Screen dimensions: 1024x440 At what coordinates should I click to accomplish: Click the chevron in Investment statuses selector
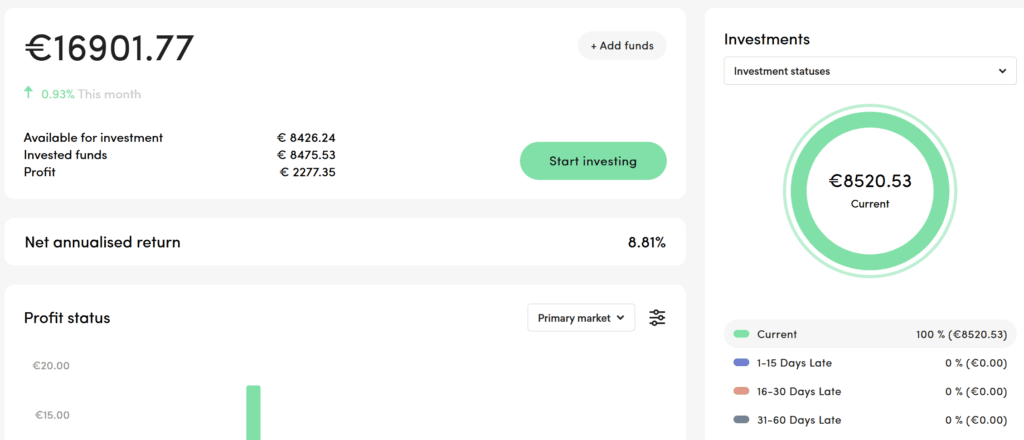click(1002, 71)
